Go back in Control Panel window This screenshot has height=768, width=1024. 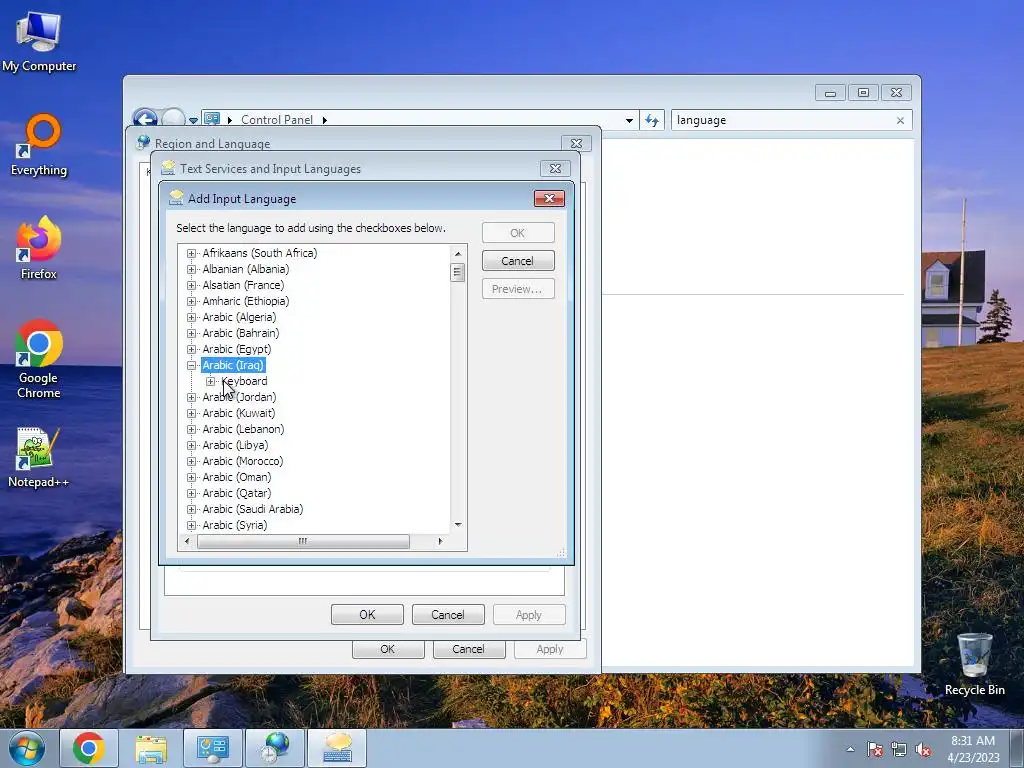pyautogui.click(x=145, y=119)
